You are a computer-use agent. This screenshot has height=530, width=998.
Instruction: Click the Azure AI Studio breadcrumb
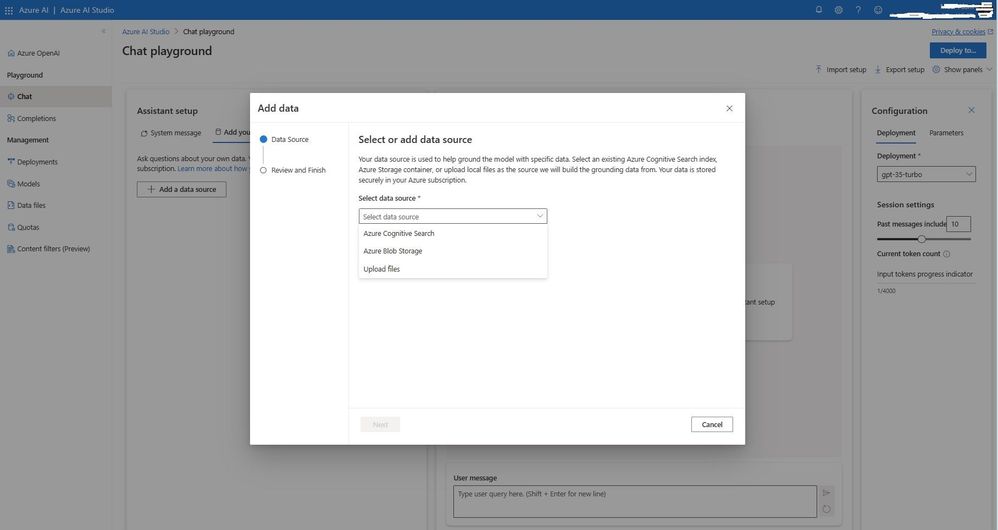pyautogui.click(x=146, y=32)
